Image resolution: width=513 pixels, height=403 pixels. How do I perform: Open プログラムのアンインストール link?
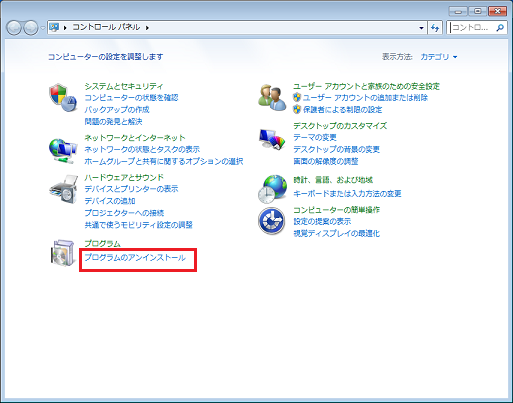point(135,258)
